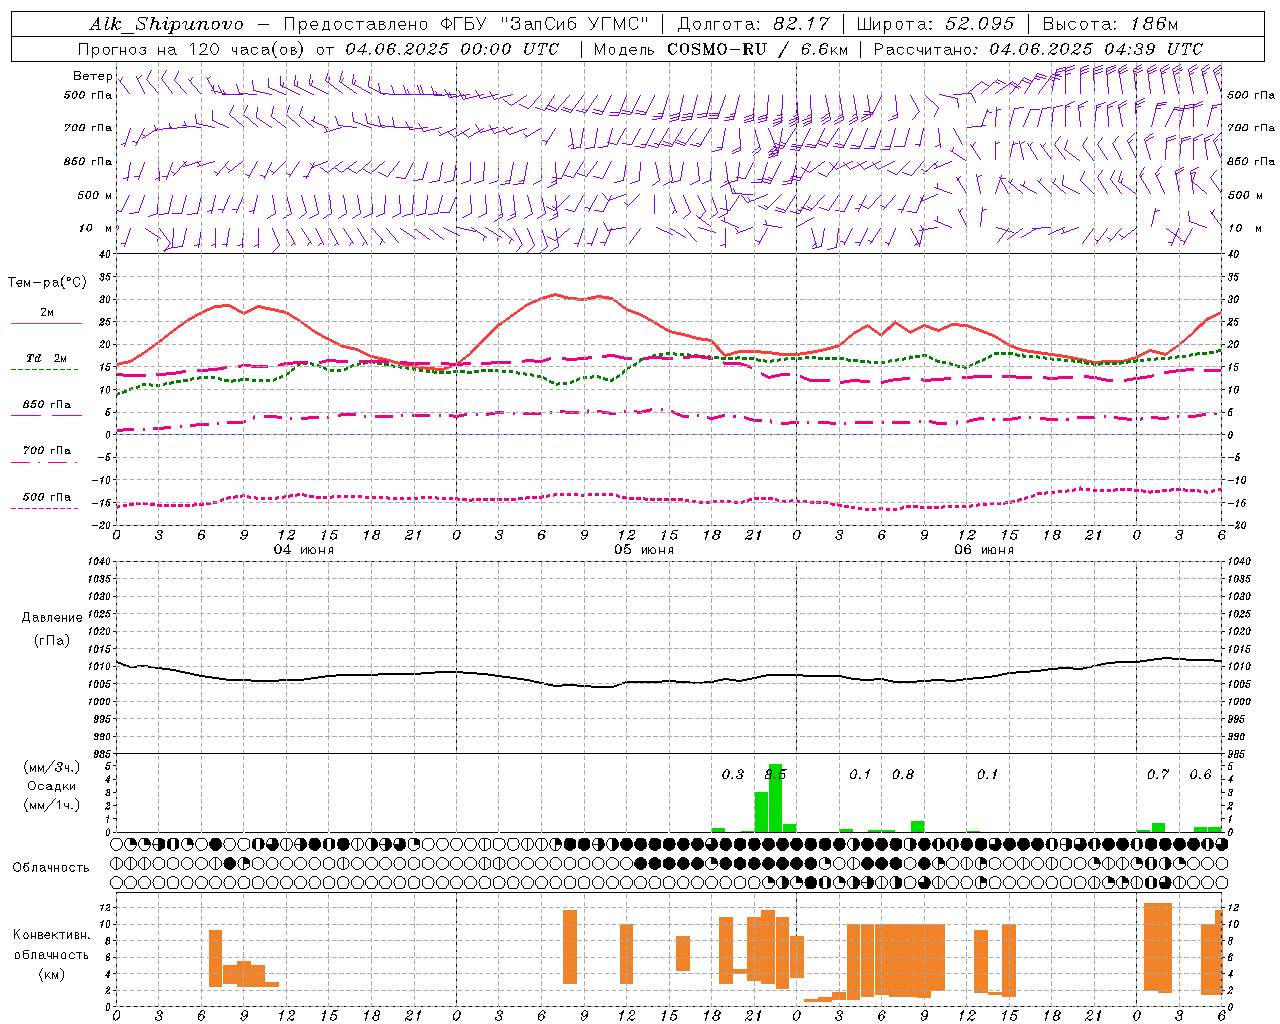Click the 0.6 precipitation amount
This screenshot has height=1024, width=1280.
point(1200,774)
